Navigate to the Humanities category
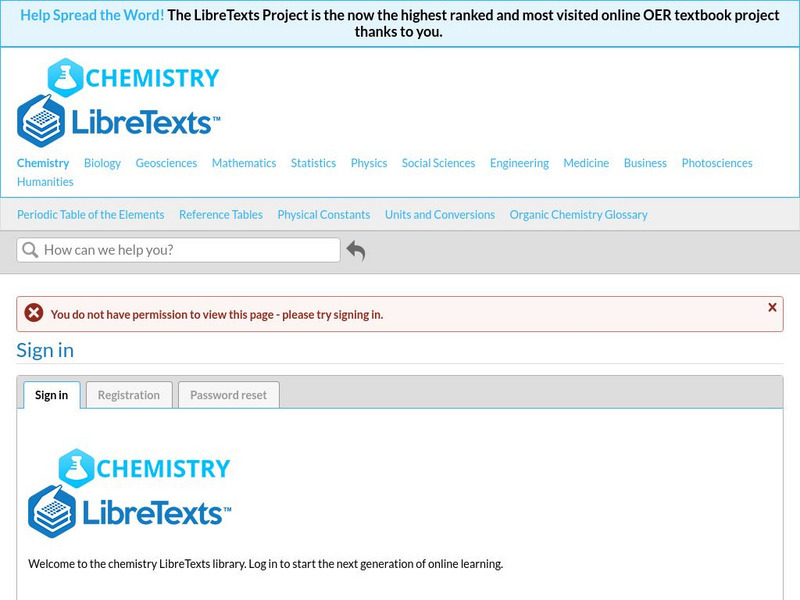 (44, 181)
